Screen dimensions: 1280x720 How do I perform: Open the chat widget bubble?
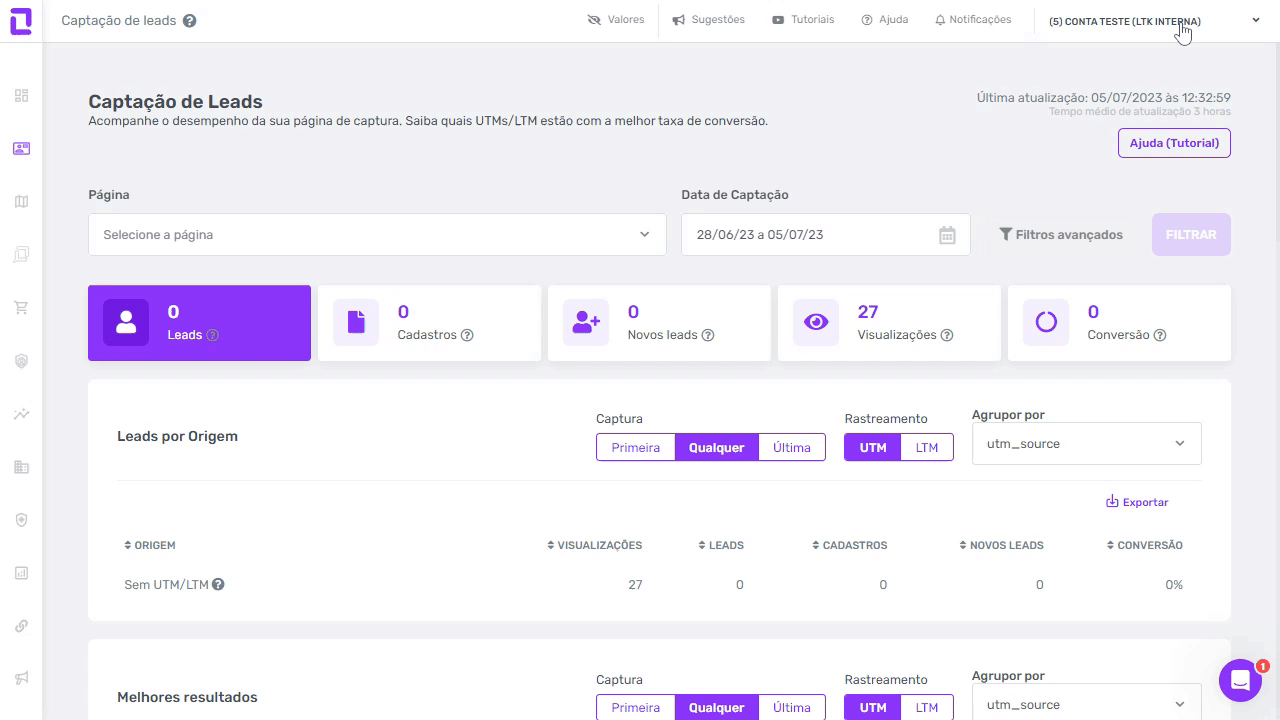point(1240,681)
